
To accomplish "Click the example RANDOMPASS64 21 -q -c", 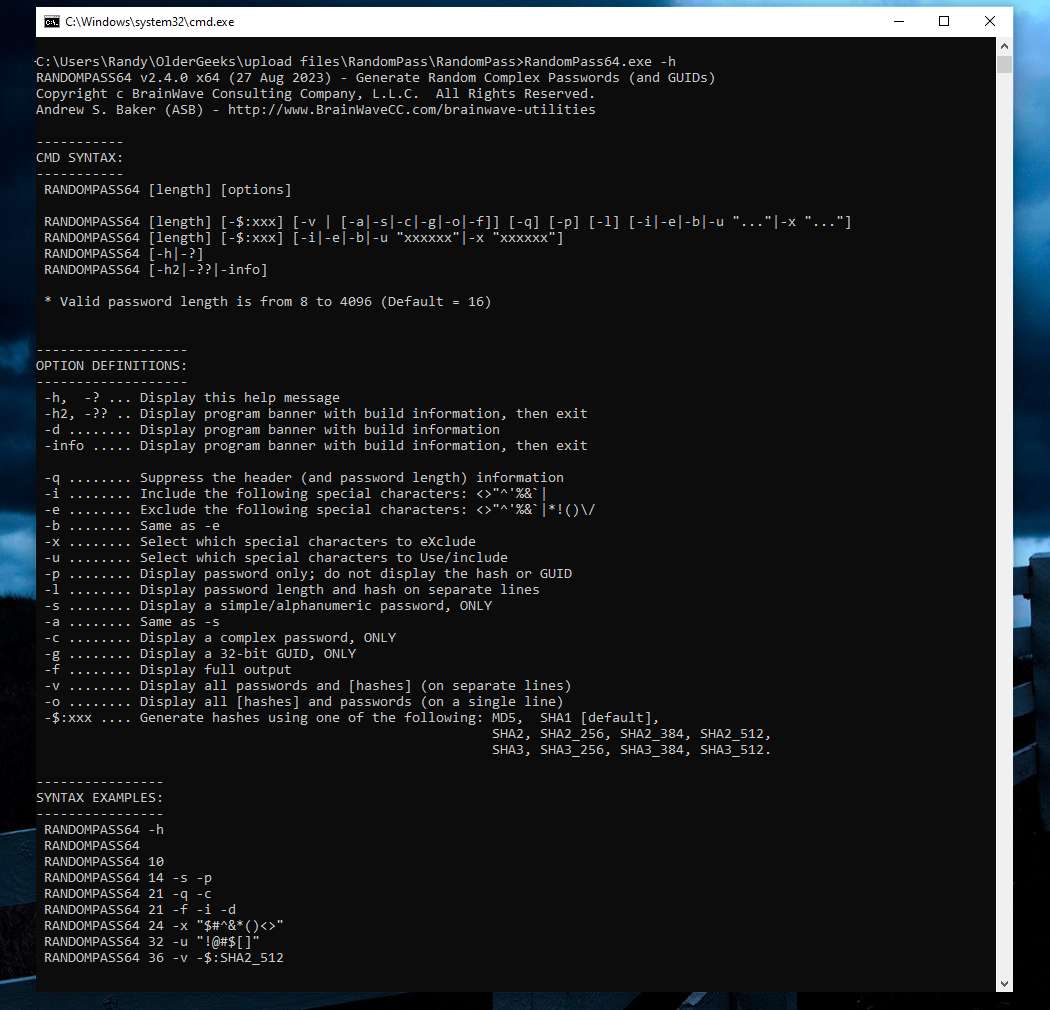I will (128, 894).
